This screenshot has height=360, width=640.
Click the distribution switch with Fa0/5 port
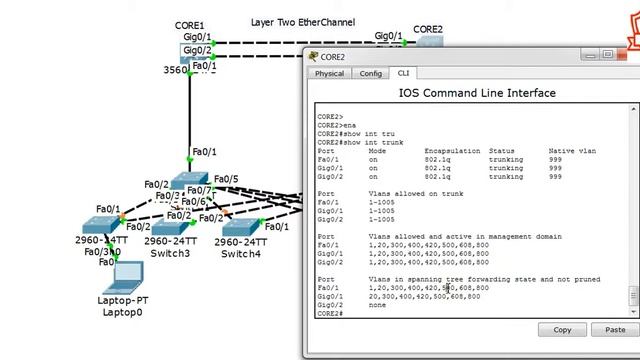tap(189, 180)
